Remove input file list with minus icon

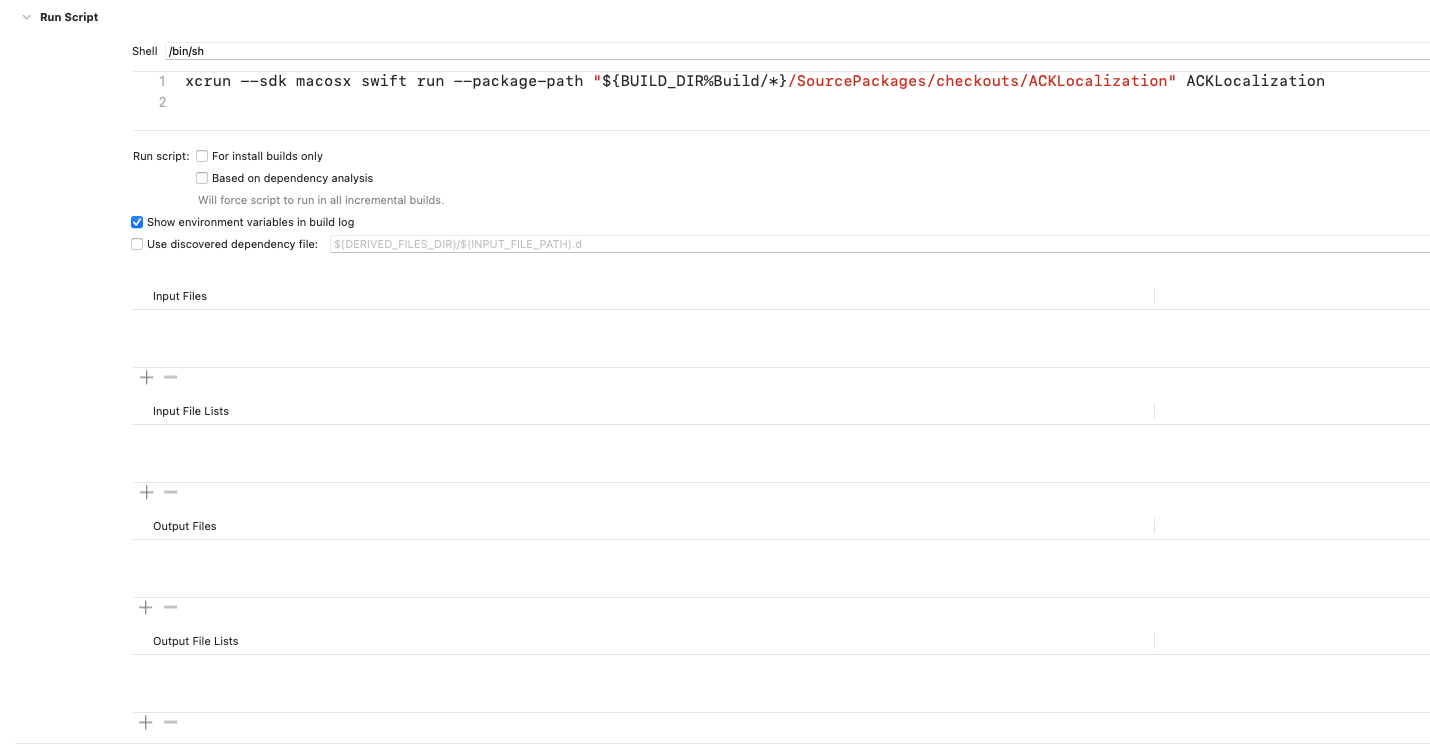pyautogui.click(x=171, y=492)
